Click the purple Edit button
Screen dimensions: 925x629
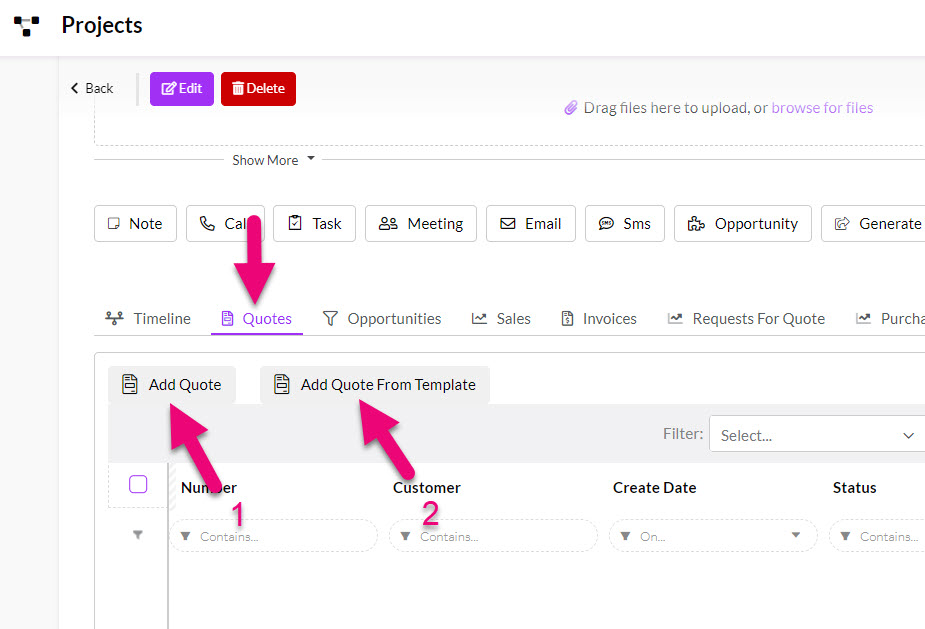(182, 89)
